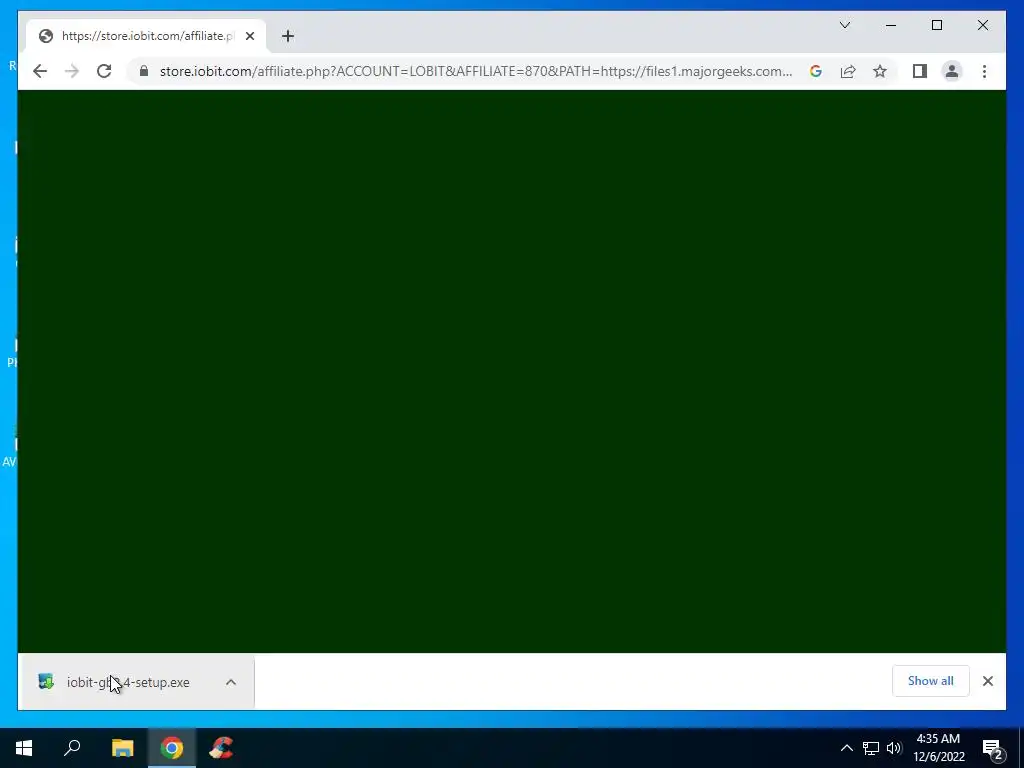
Task: Expand options for iobit setup.exe download
Action: click(x=231, y=682)
